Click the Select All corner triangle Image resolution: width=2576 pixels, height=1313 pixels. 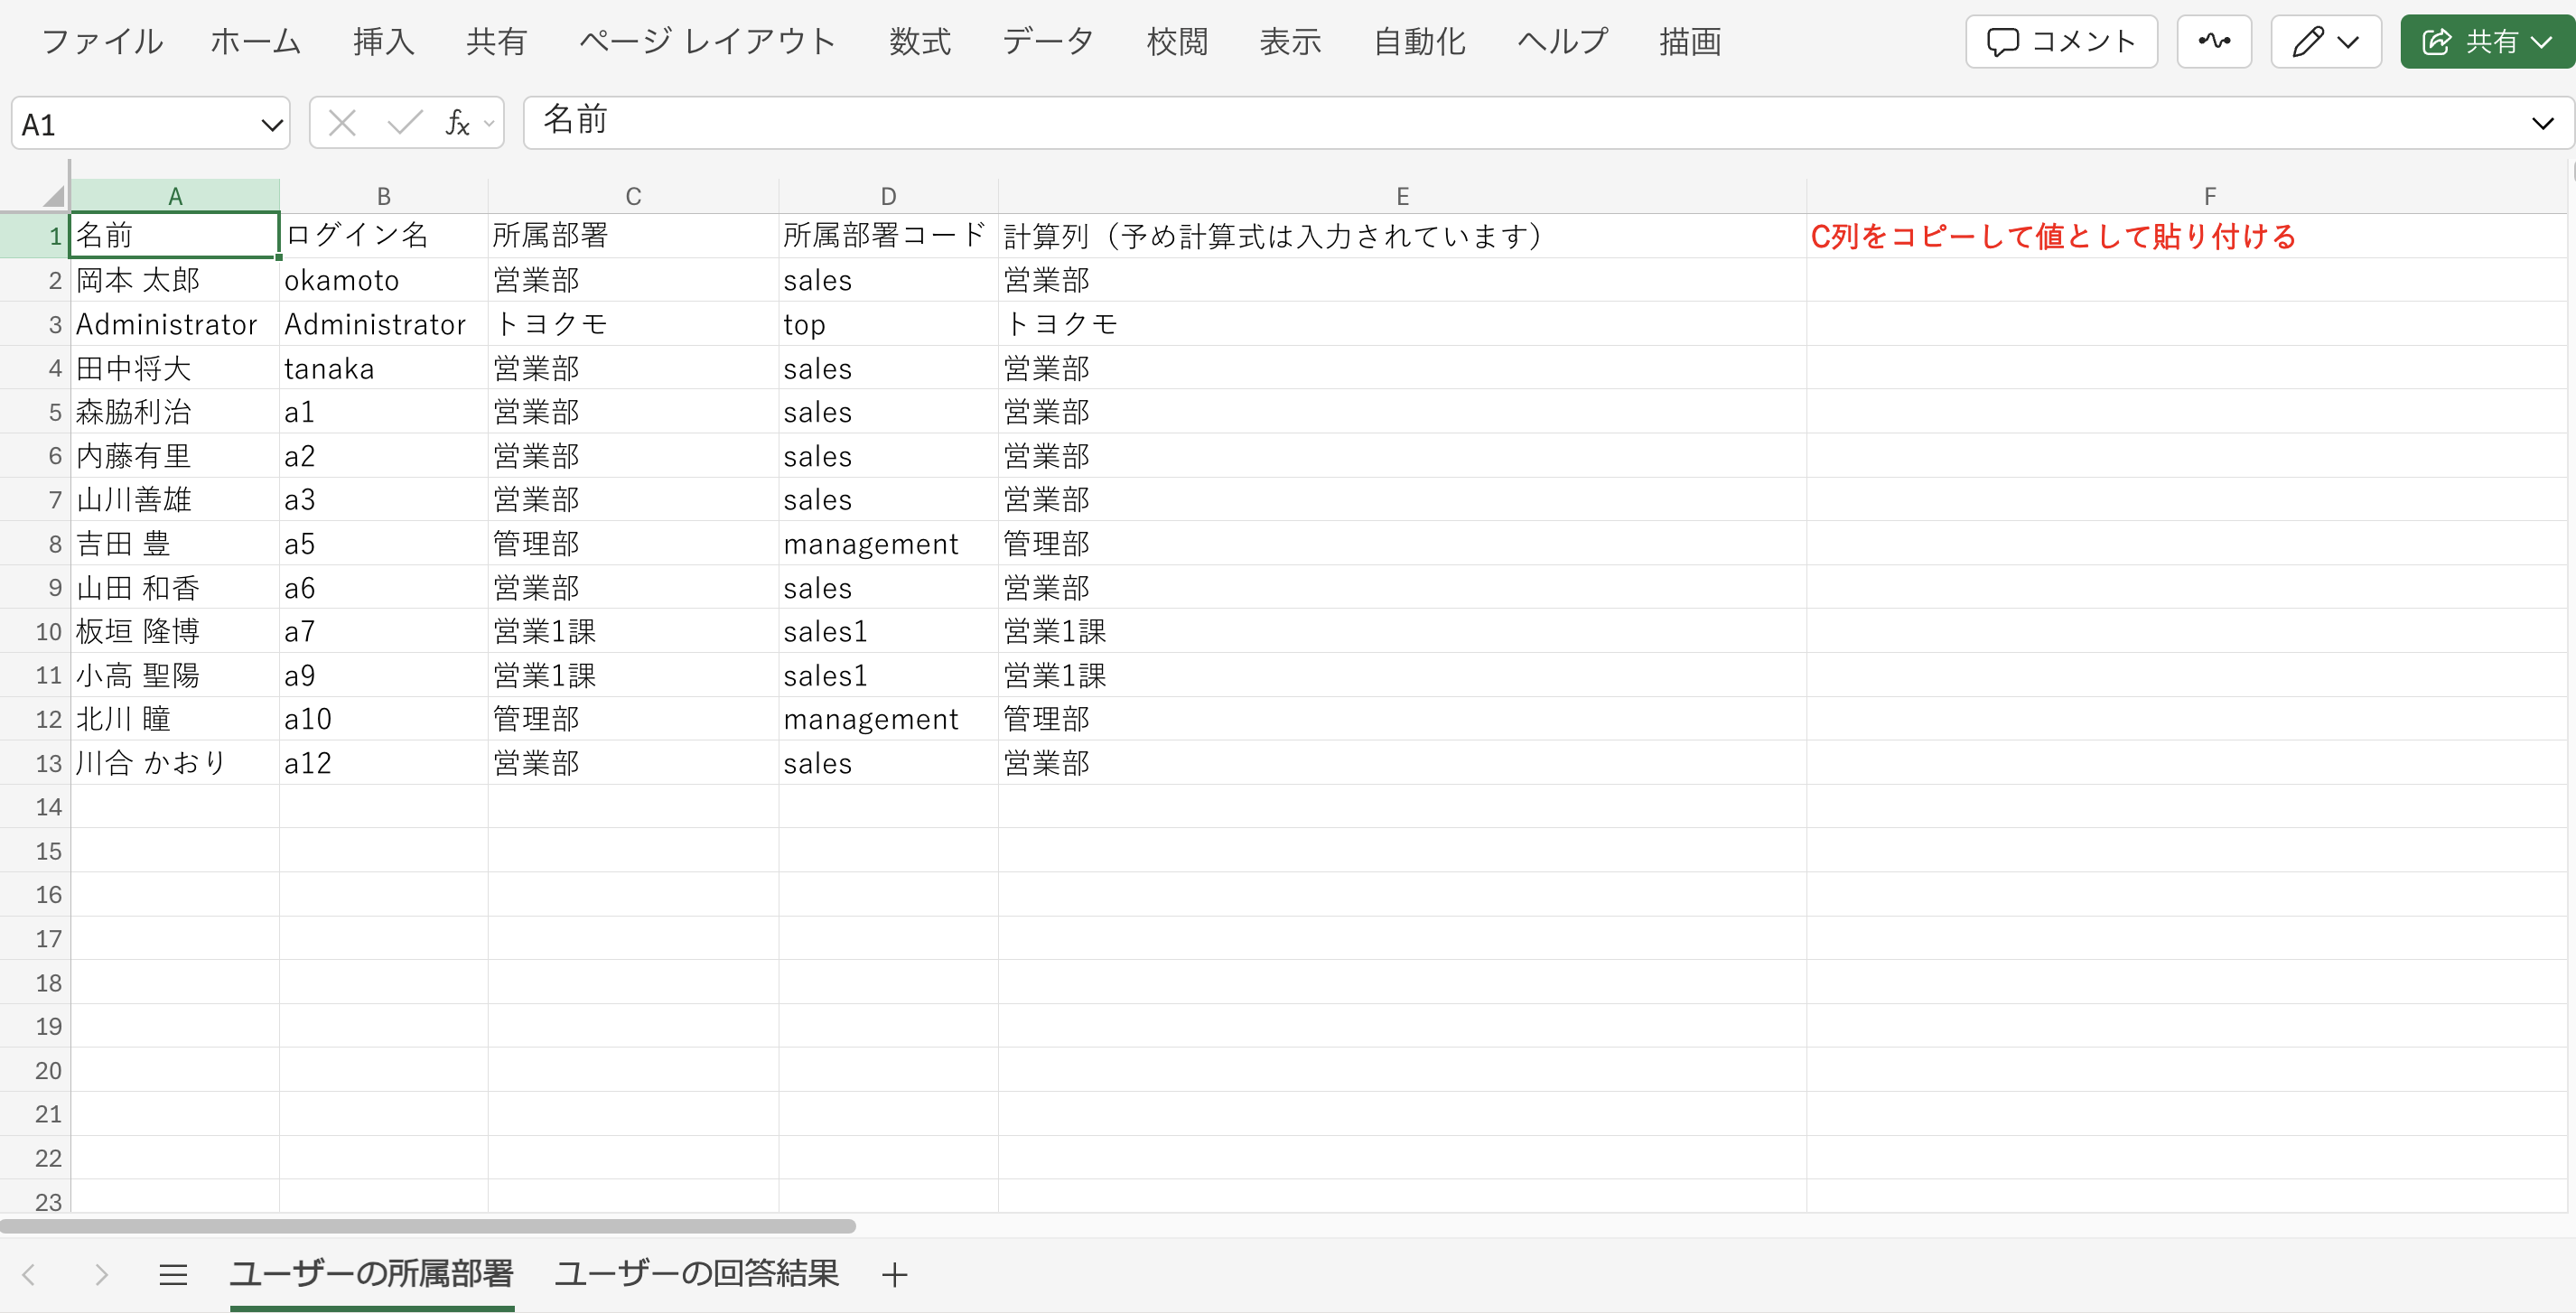(x=54, y=195)
